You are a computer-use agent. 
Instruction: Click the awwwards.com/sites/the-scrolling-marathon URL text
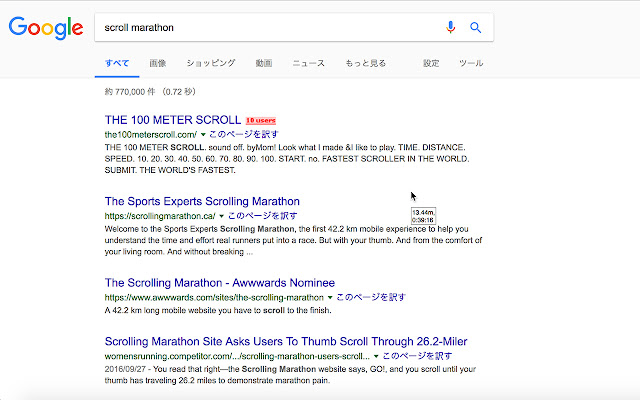(214, 297)
